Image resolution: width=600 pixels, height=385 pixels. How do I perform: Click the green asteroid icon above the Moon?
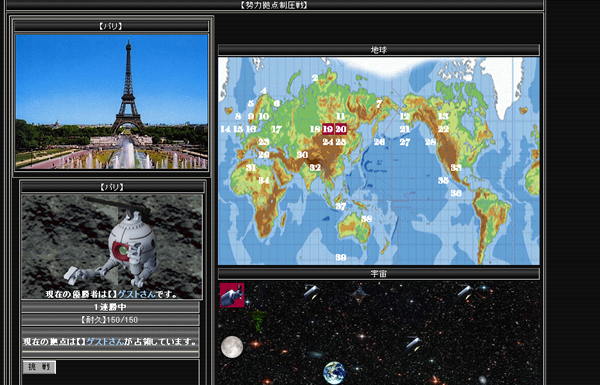259,320
